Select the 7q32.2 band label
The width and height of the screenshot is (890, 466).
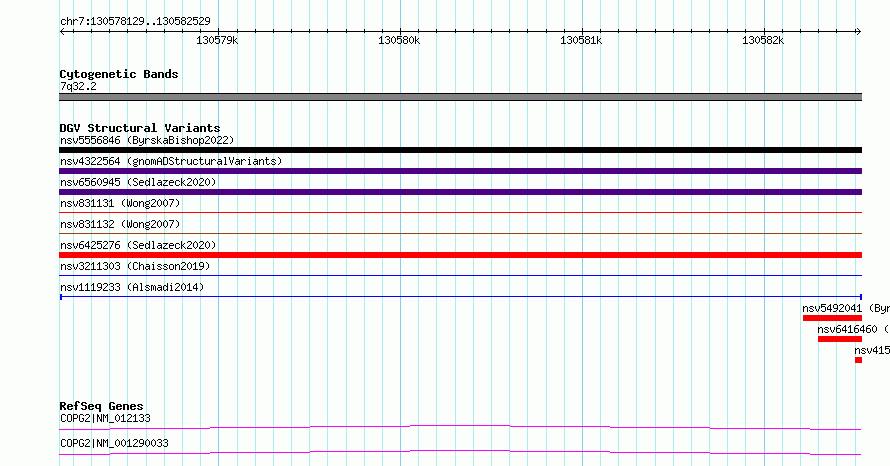pos(78,86)
